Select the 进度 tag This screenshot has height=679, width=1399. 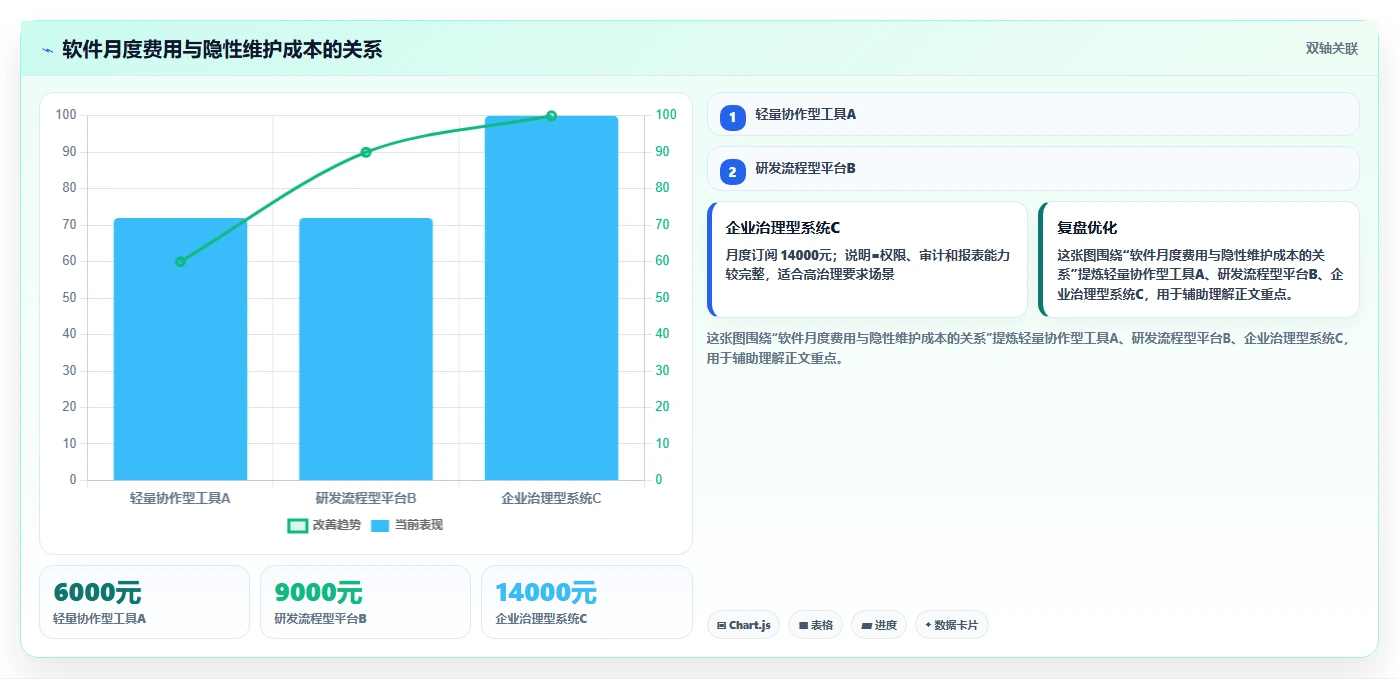click(x=879, y=625)
